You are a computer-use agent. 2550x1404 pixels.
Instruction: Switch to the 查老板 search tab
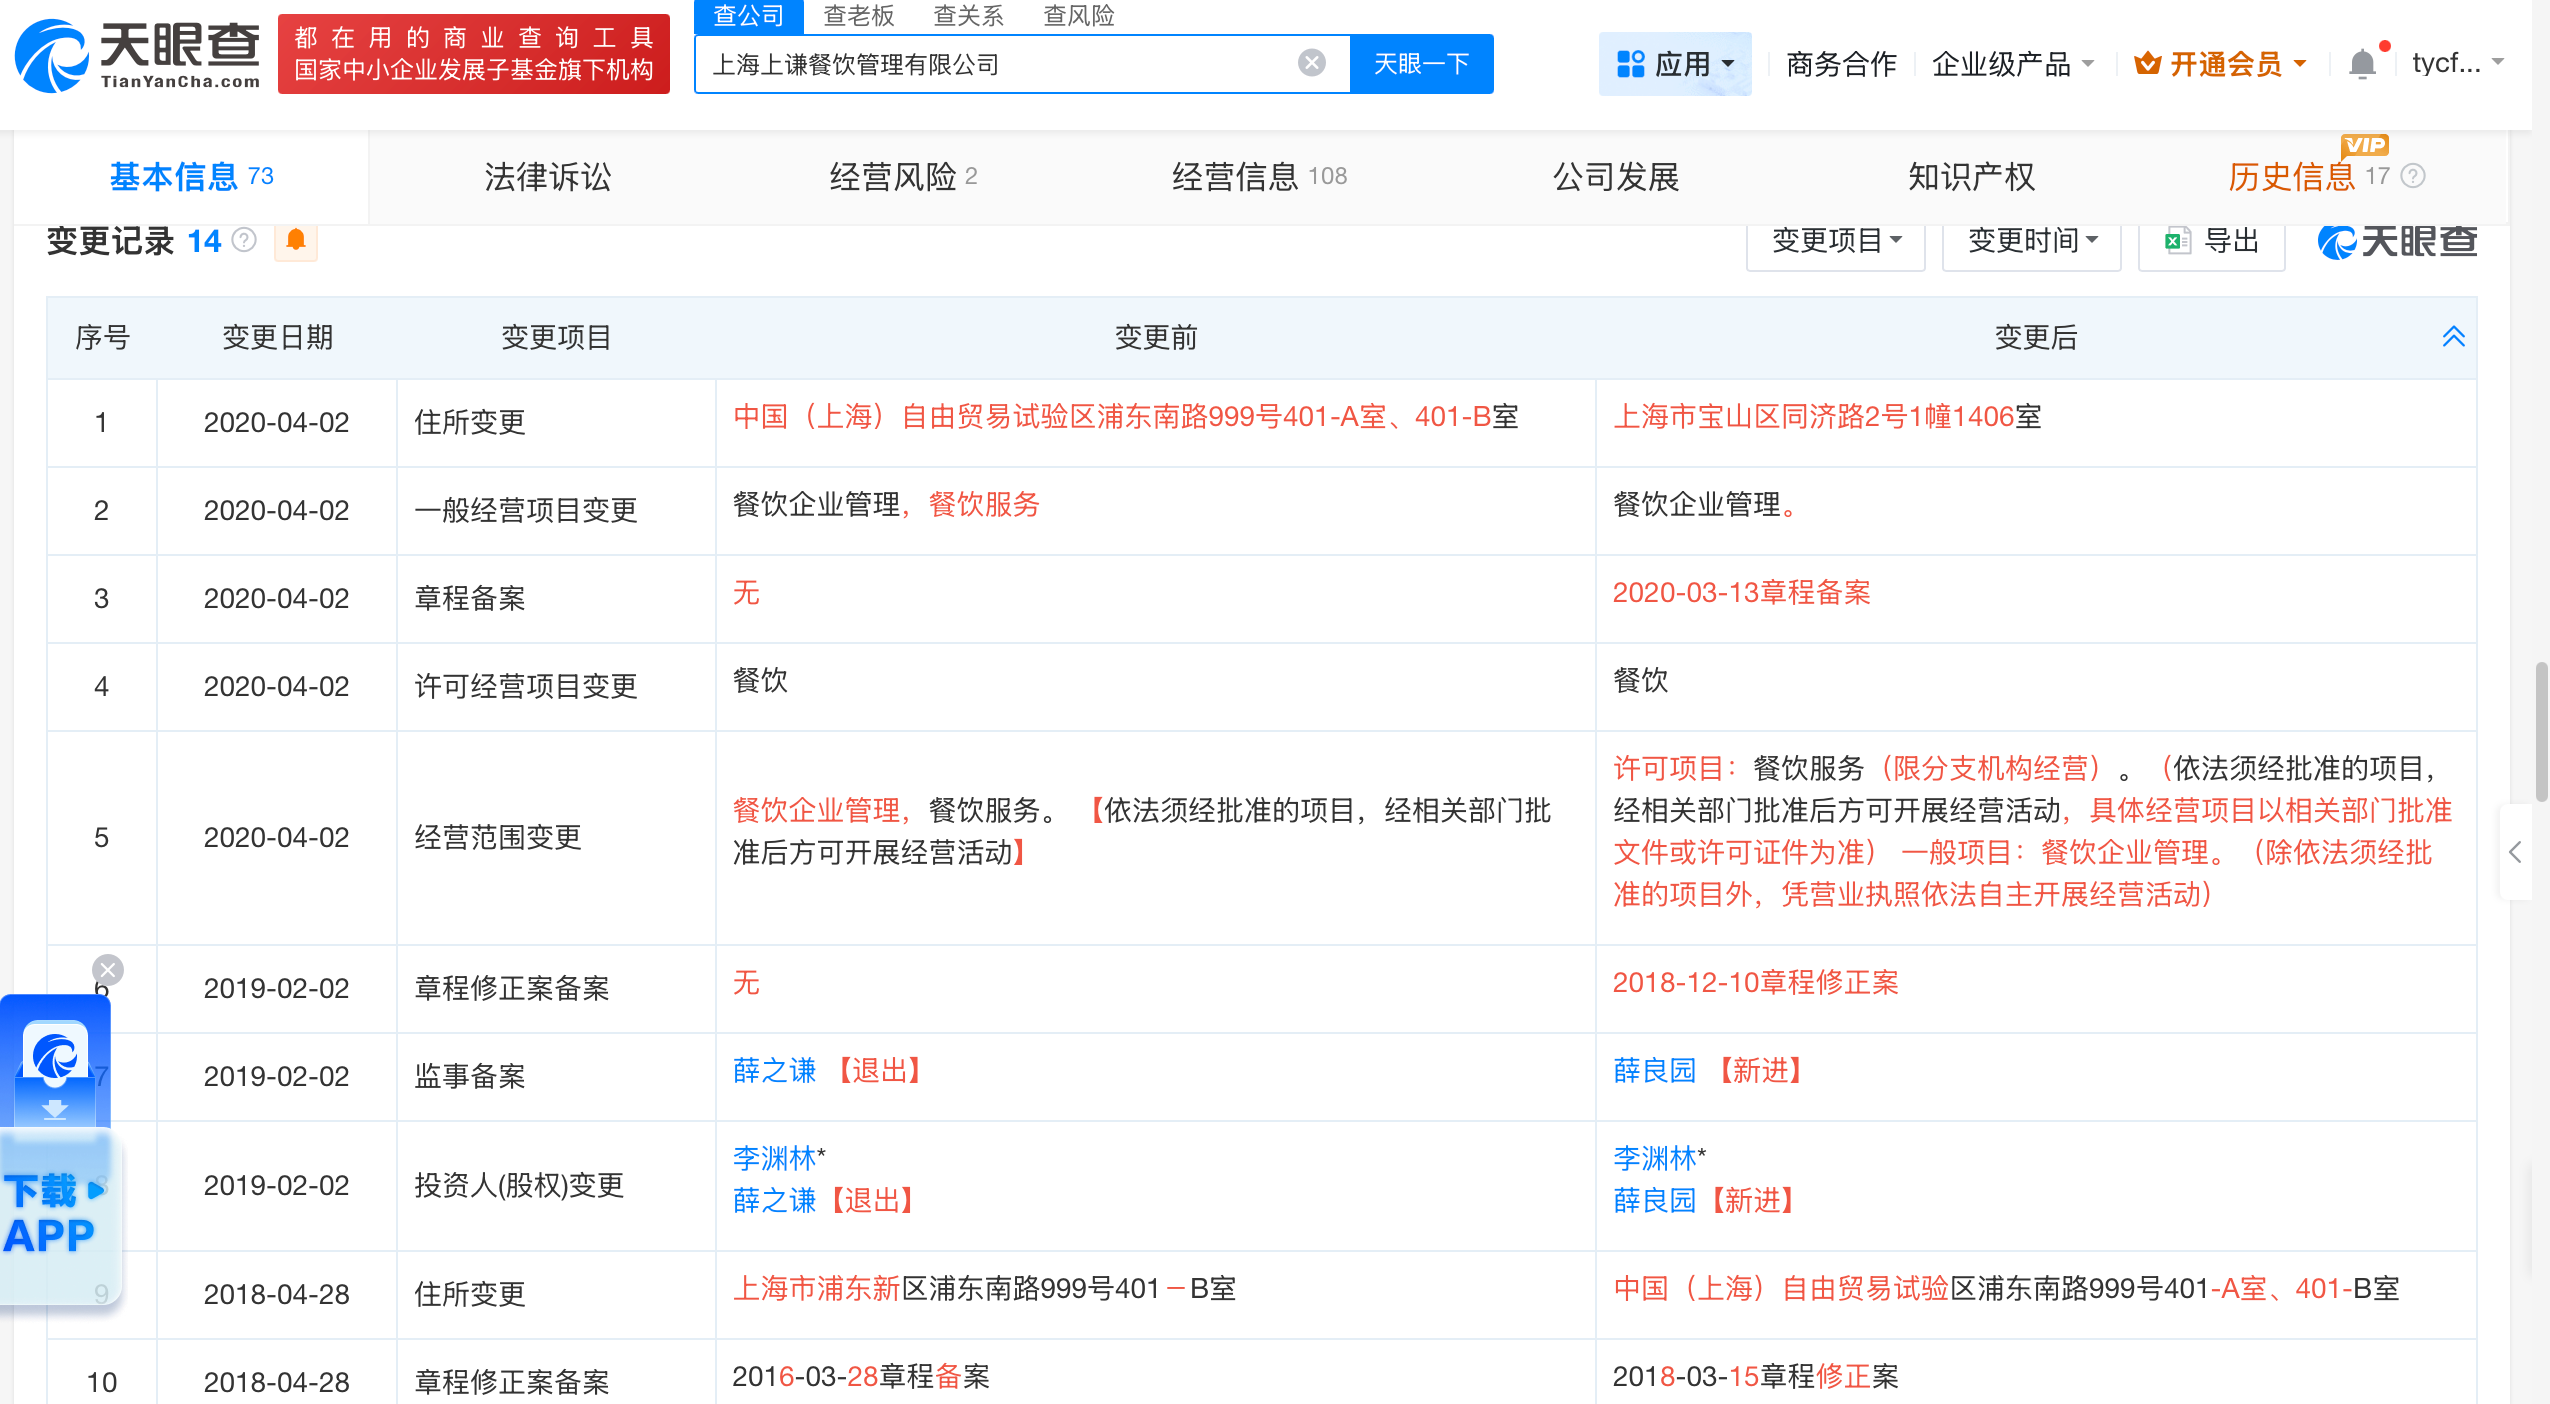[x=859, y=16]
